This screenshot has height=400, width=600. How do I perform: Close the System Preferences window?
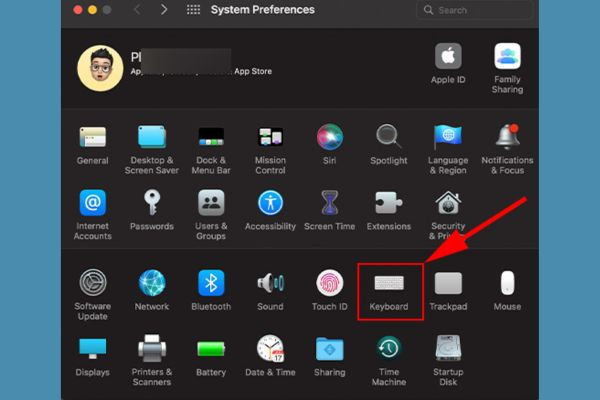point(78,10)
